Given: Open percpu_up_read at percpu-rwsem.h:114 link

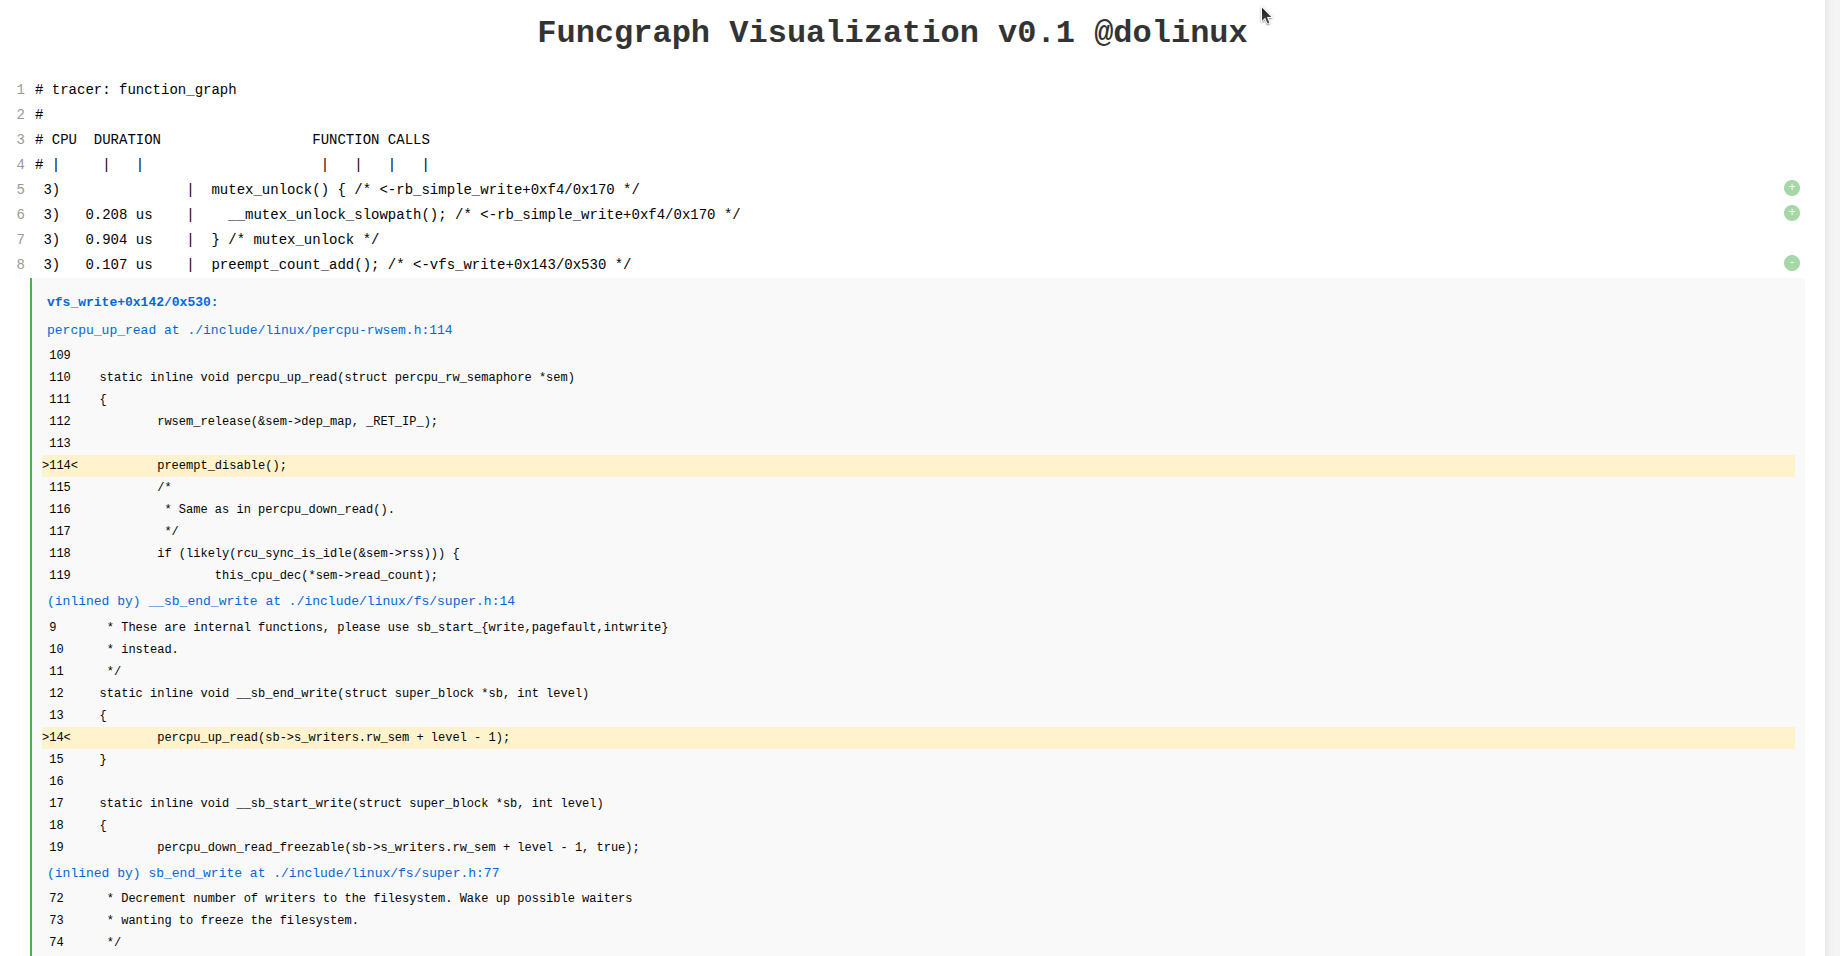Looking at the screenshot, I should (x=250, y=330).
